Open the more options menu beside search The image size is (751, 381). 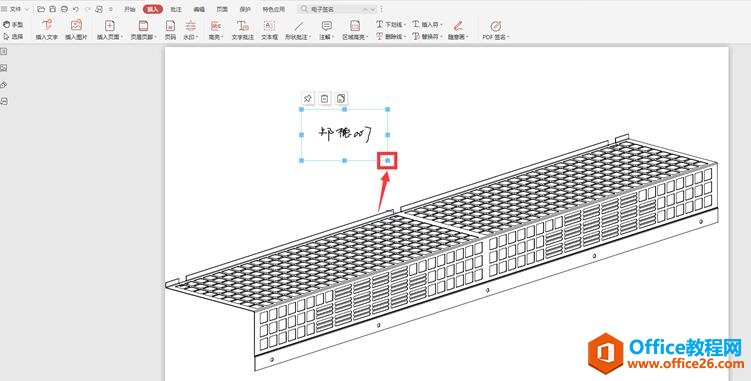coord(382,9)
